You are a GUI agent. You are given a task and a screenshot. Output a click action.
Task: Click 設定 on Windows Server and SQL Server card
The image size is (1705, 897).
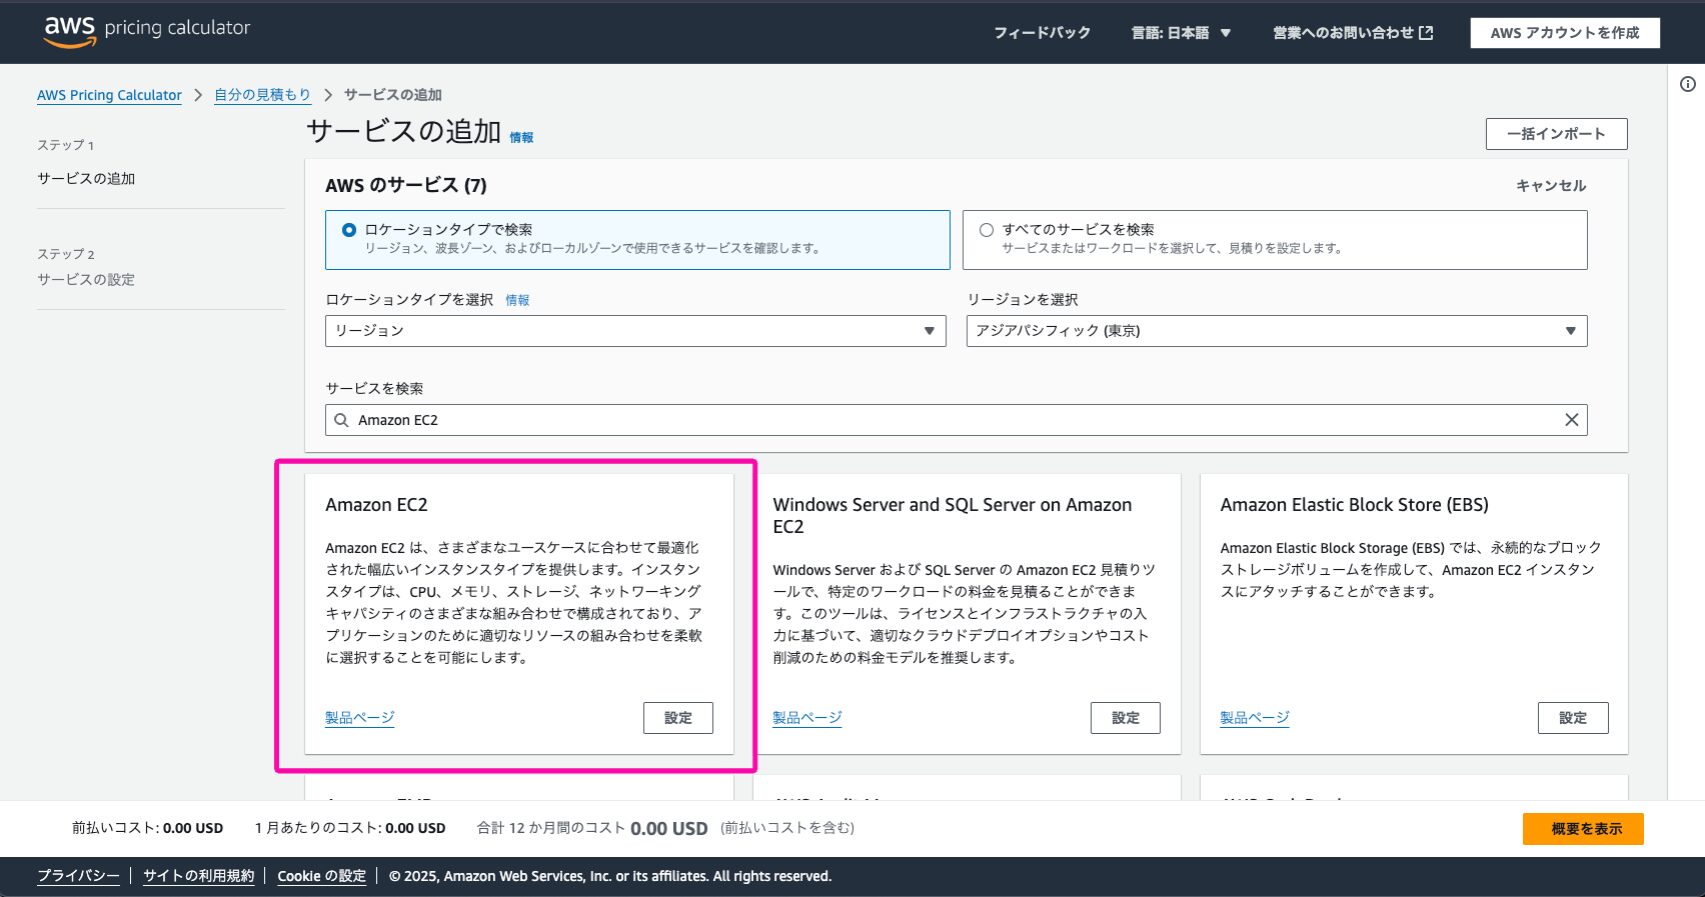(1125, 718)
